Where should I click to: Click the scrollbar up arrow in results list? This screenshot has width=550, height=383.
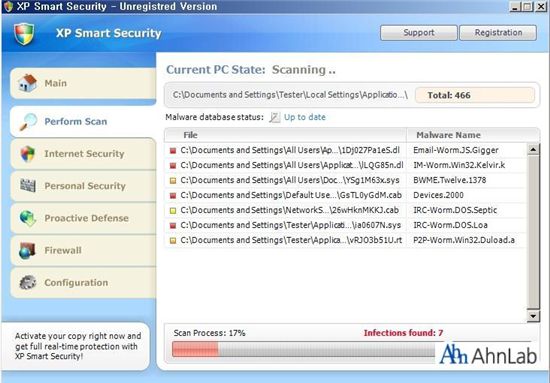coord(533,149)
